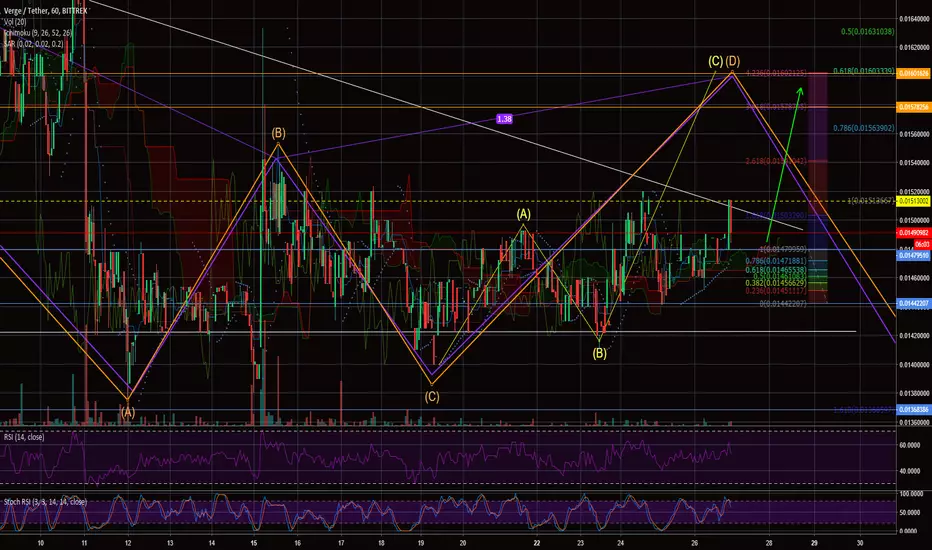Click the yellow (C) wave label

pyautogui.click(x=715, y=61)
